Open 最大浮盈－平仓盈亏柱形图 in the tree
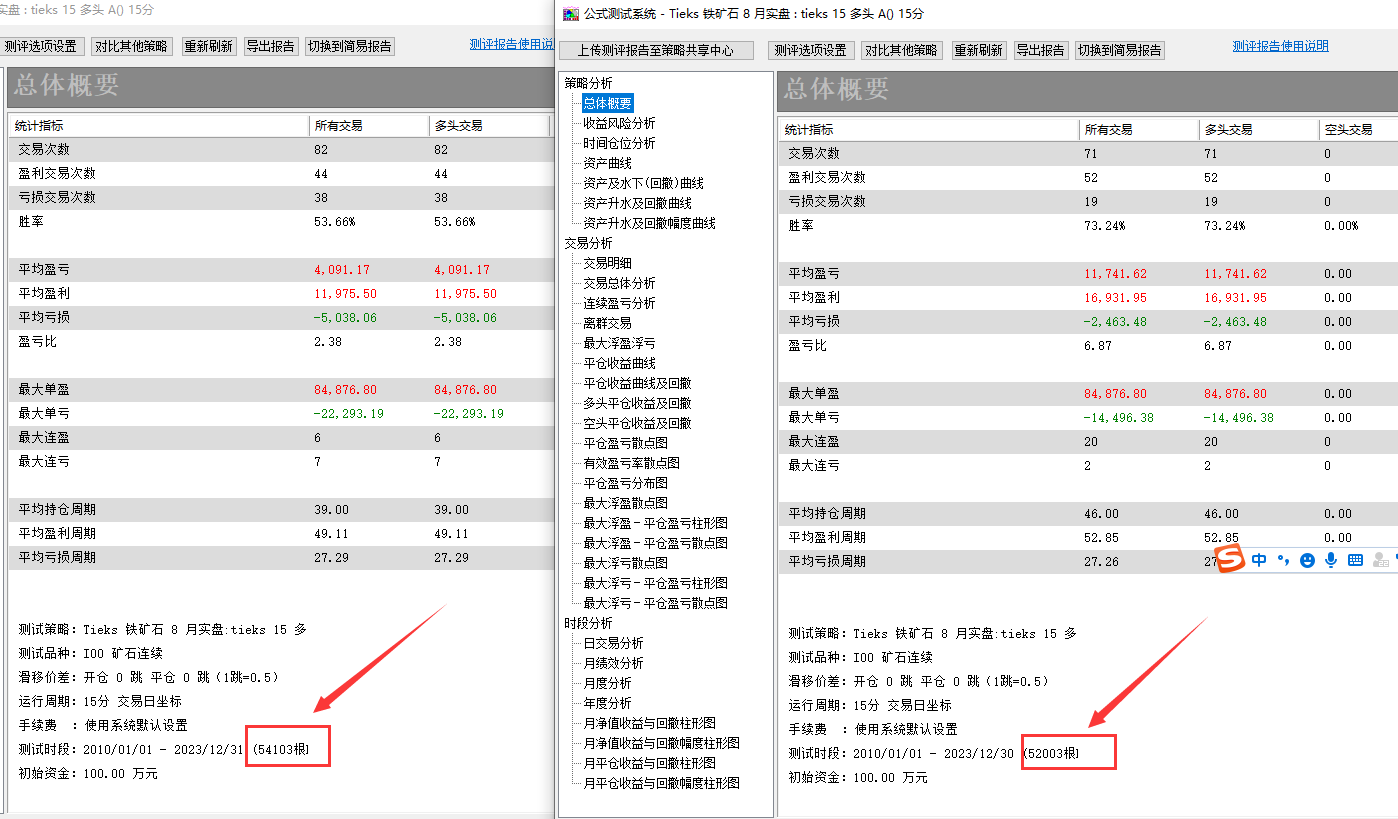Image resolution: width=1398 pixels, height=819 pixels. point(656,523)
